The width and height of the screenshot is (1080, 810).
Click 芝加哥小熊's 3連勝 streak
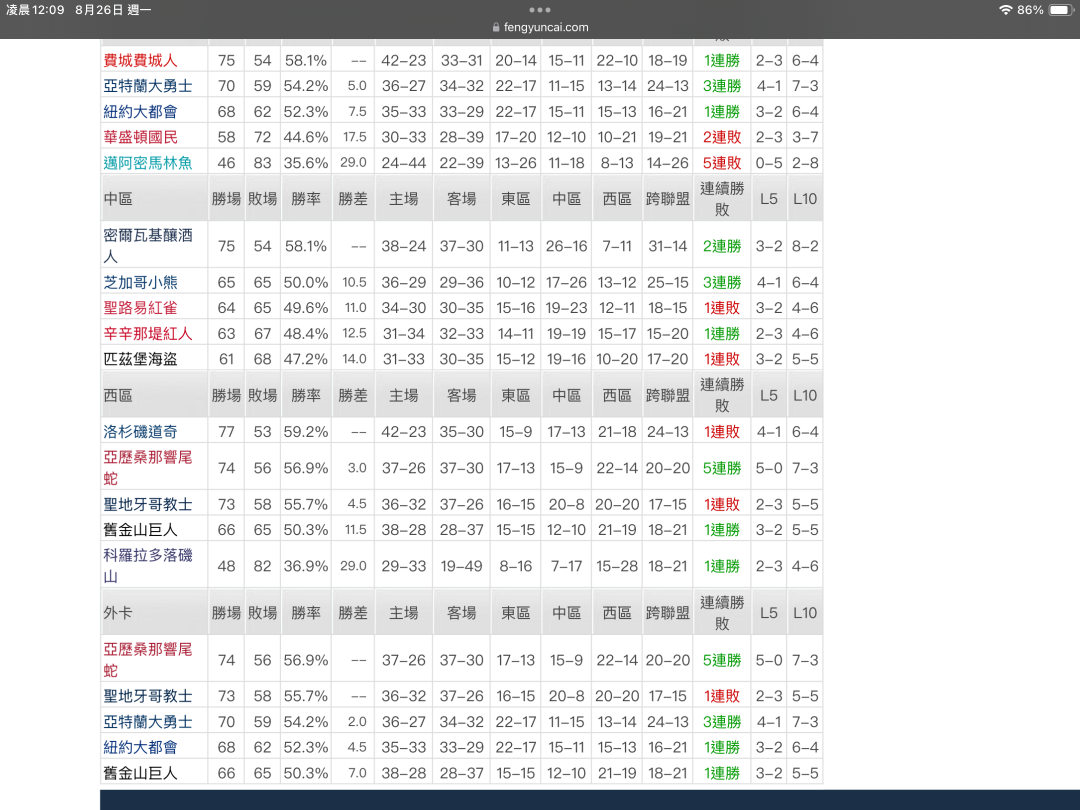[722, 282]
